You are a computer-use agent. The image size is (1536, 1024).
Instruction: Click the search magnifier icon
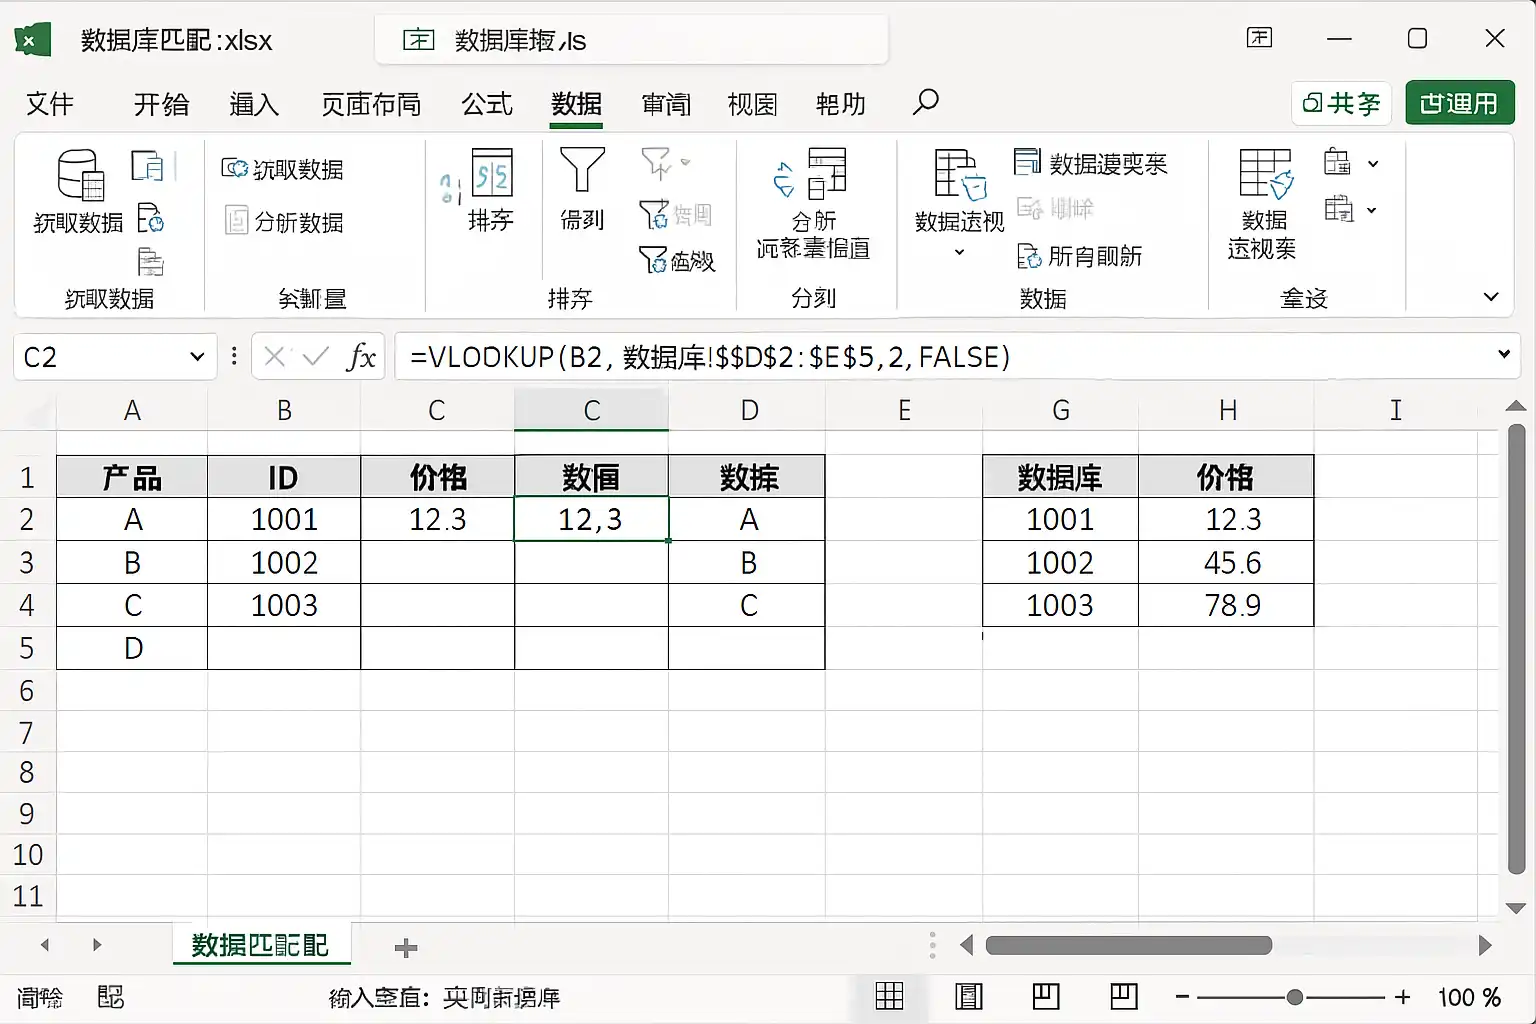925,102
